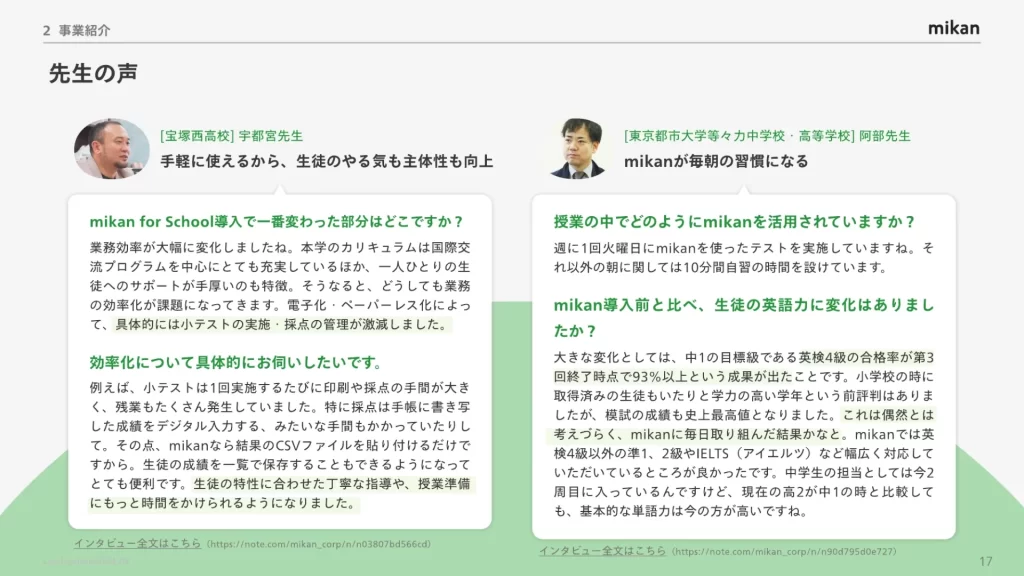Select the [東京都市大学等々力中学校・高等学校] 阿部先生 label
This screenshot has width=1024, height=576.
click(x=767, y=135)
